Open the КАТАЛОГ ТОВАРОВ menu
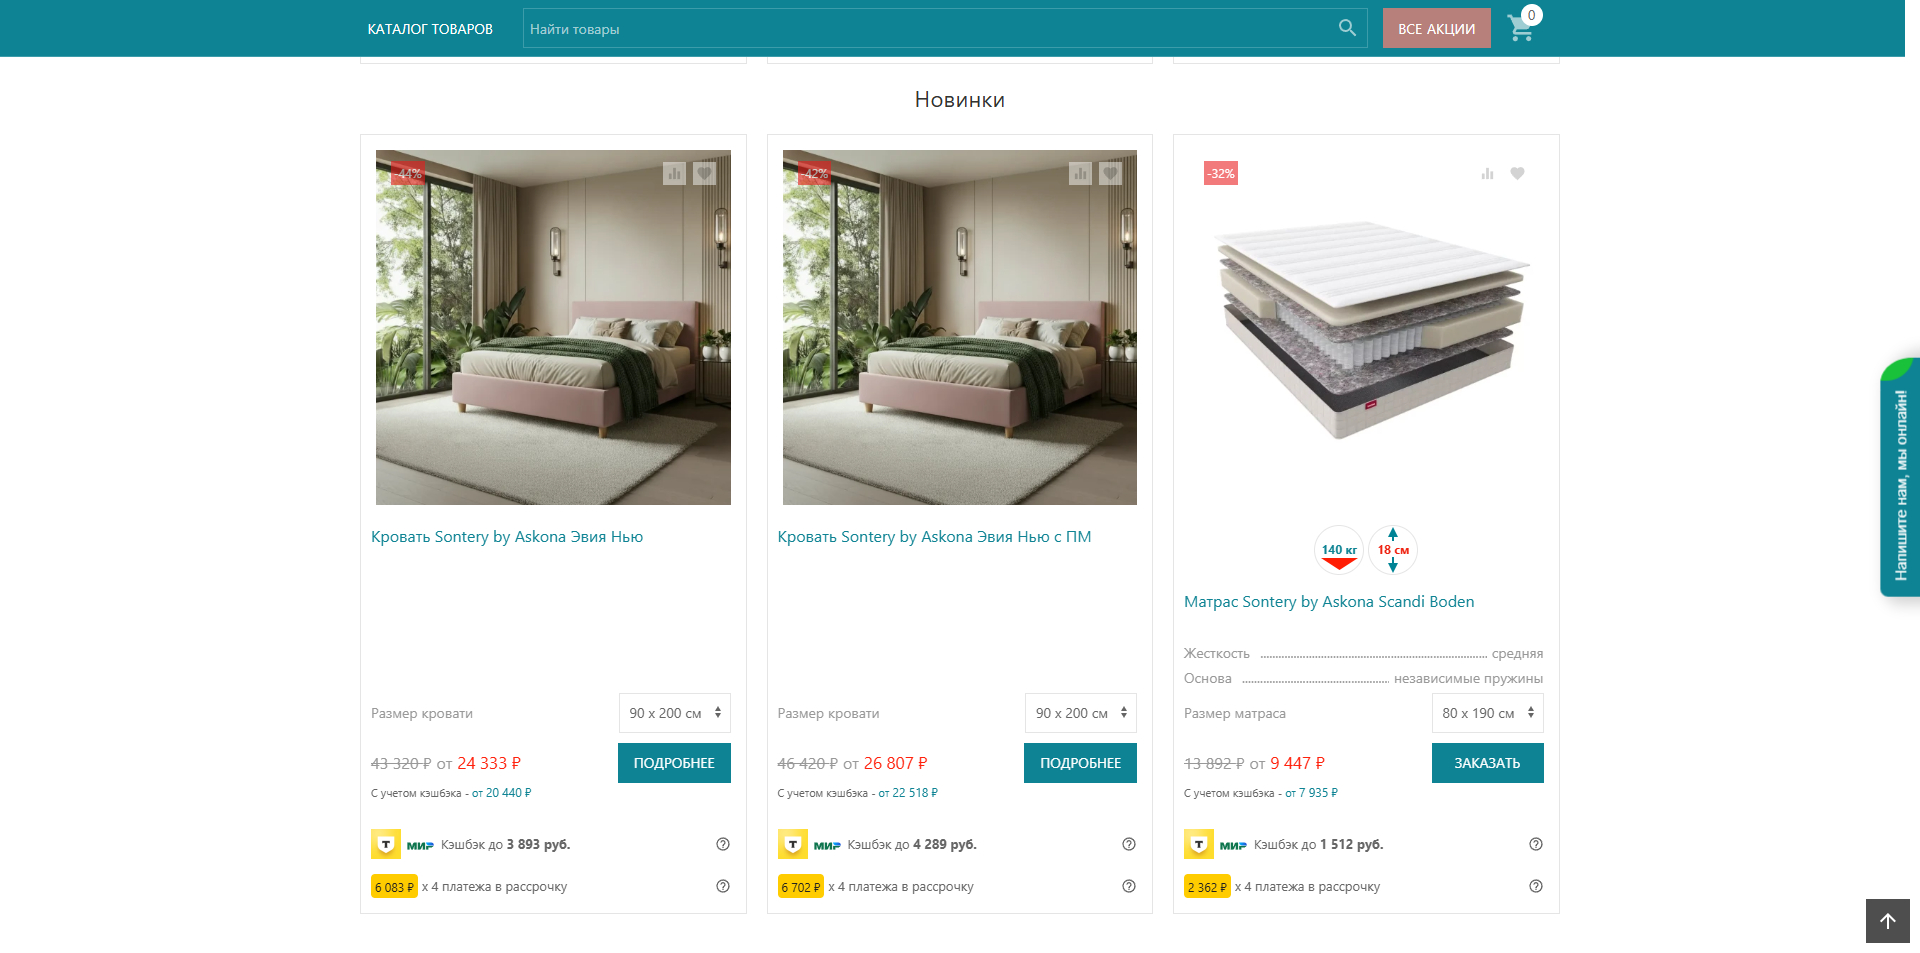Image resolution: width=1920 pixels, height=953 pixels. click(x=430, y=29)
